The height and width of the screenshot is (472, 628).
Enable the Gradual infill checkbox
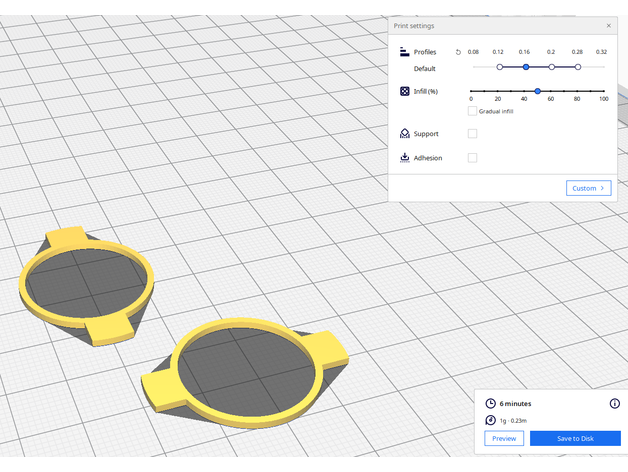(x=473, y=111)
